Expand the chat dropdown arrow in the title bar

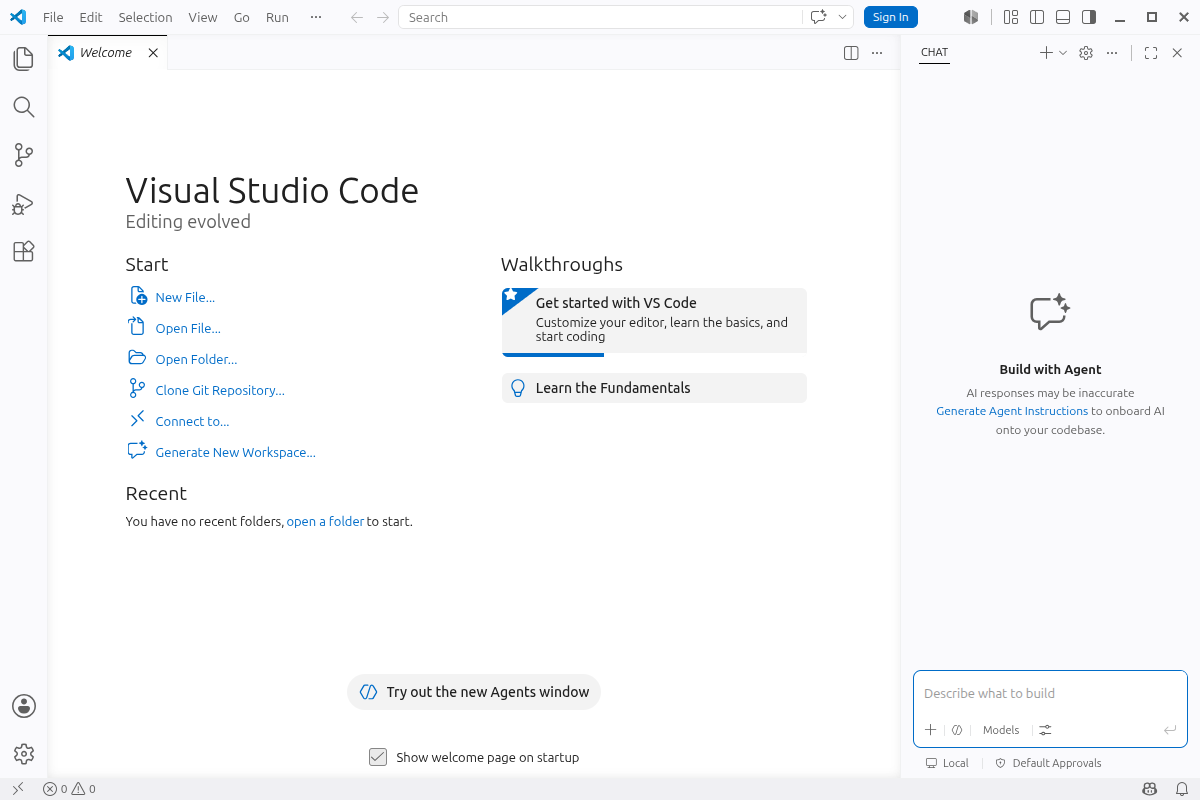click(843, 17)
